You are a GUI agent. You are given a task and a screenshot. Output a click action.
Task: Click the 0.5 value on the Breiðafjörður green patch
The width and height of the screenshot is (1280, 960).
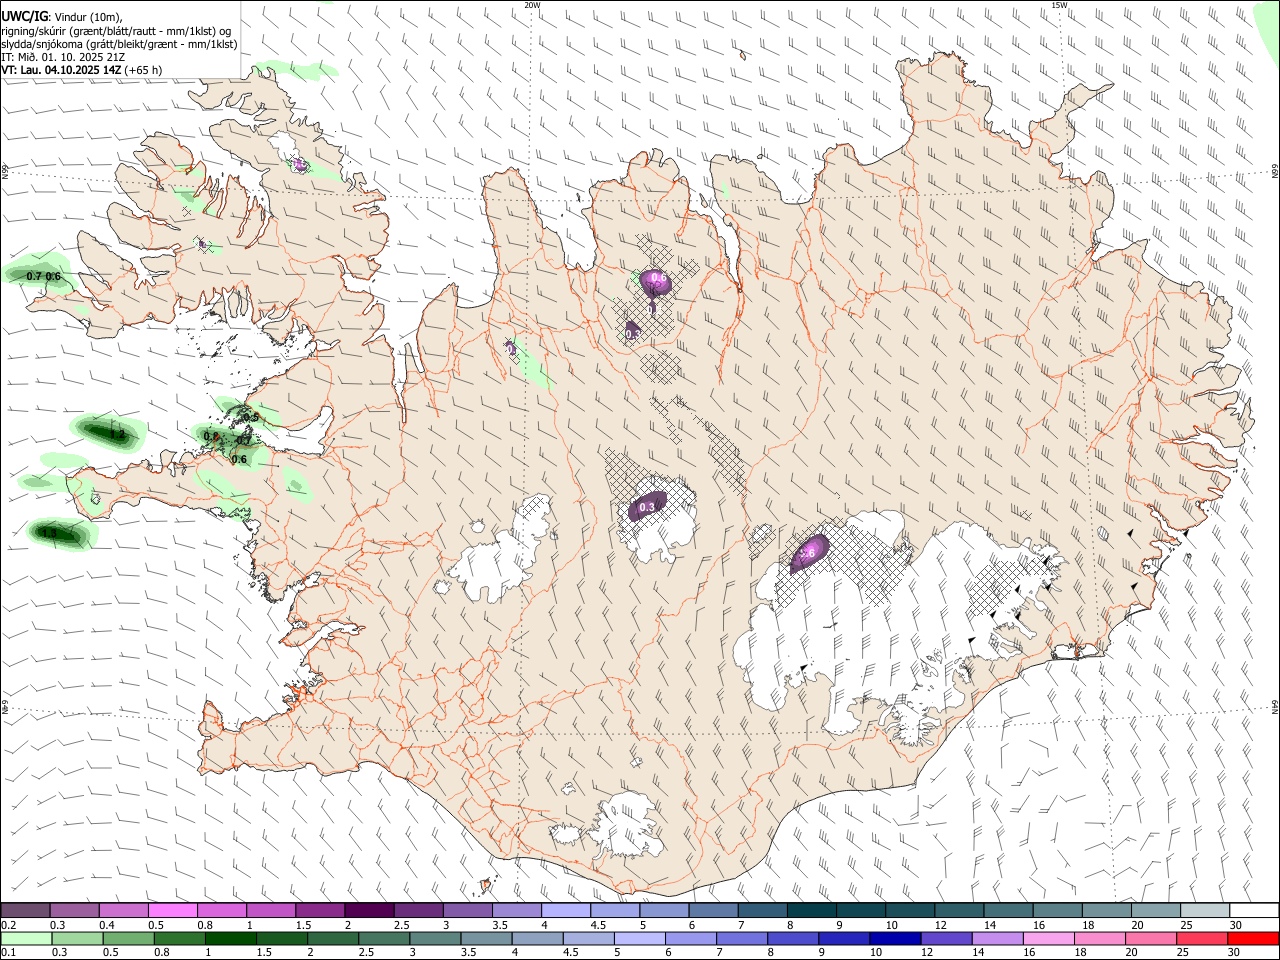251,417
